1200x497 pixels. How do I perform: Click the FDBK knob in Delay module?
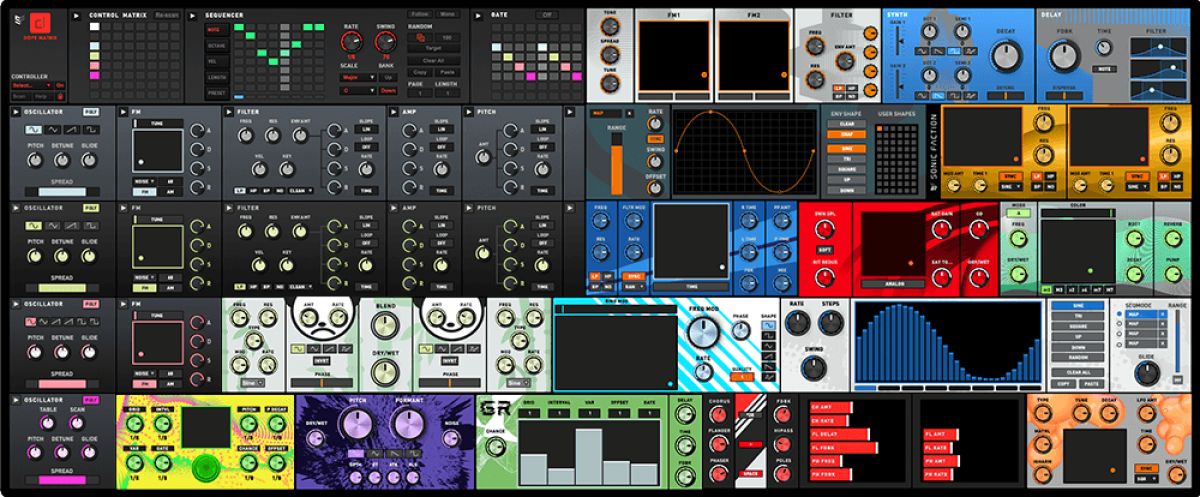pyautogui.click(x=1065, y=54)
